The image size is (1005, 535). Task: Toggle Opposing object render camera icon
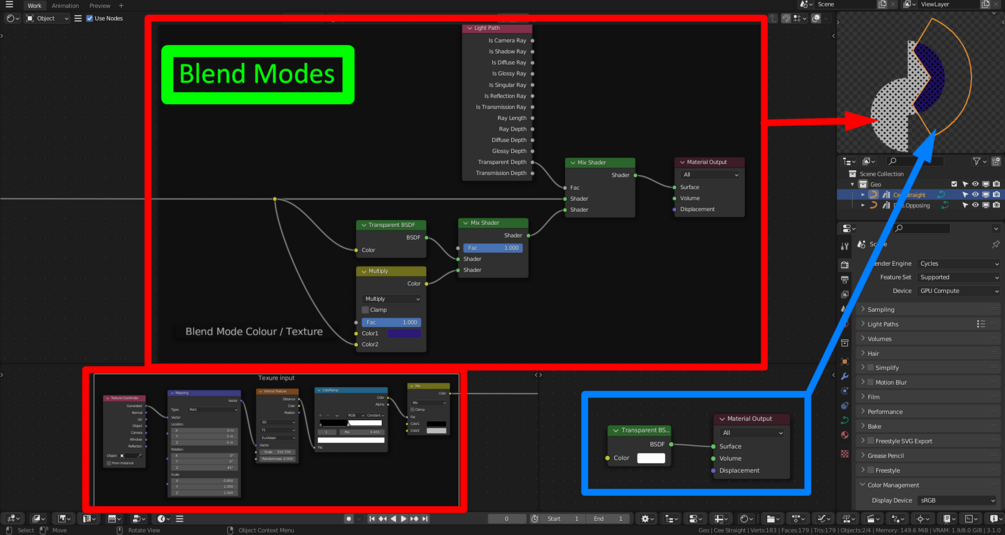pos(996,206)
